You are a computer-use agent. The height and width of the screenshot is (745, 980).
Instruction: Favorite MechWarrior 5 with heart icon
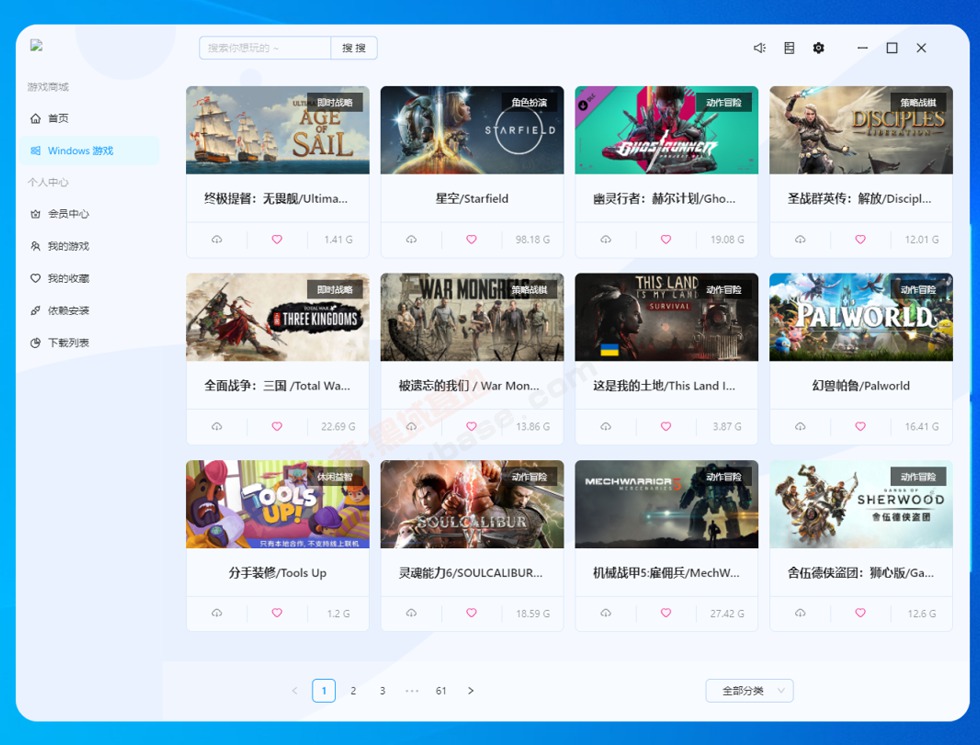(x=666, y=613)
